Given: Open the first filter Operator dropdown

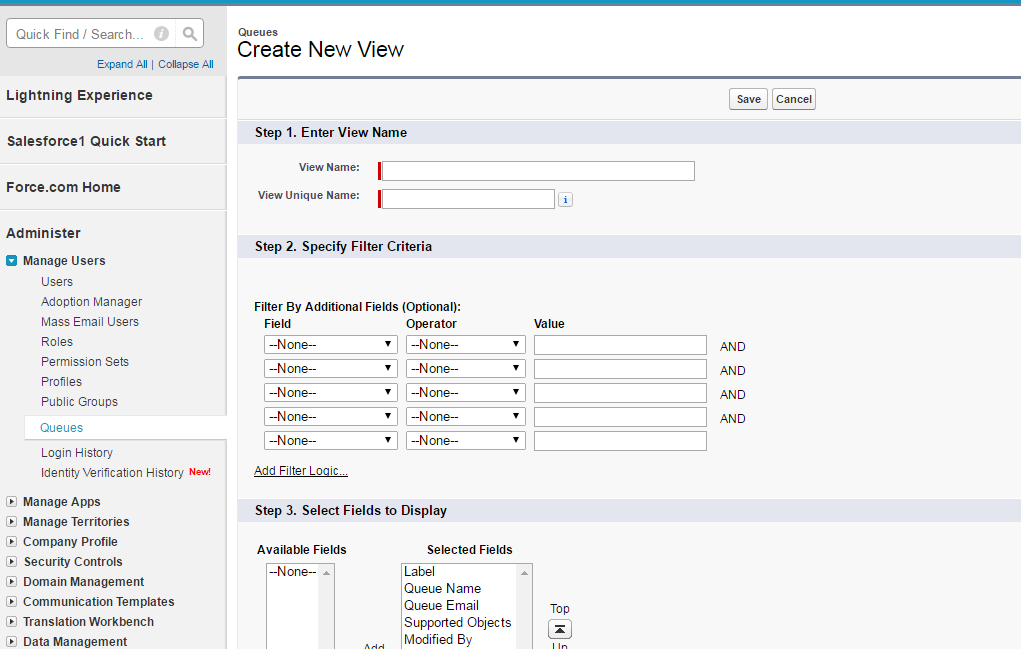Looking at the screenshot, I should tap(465, 345).
